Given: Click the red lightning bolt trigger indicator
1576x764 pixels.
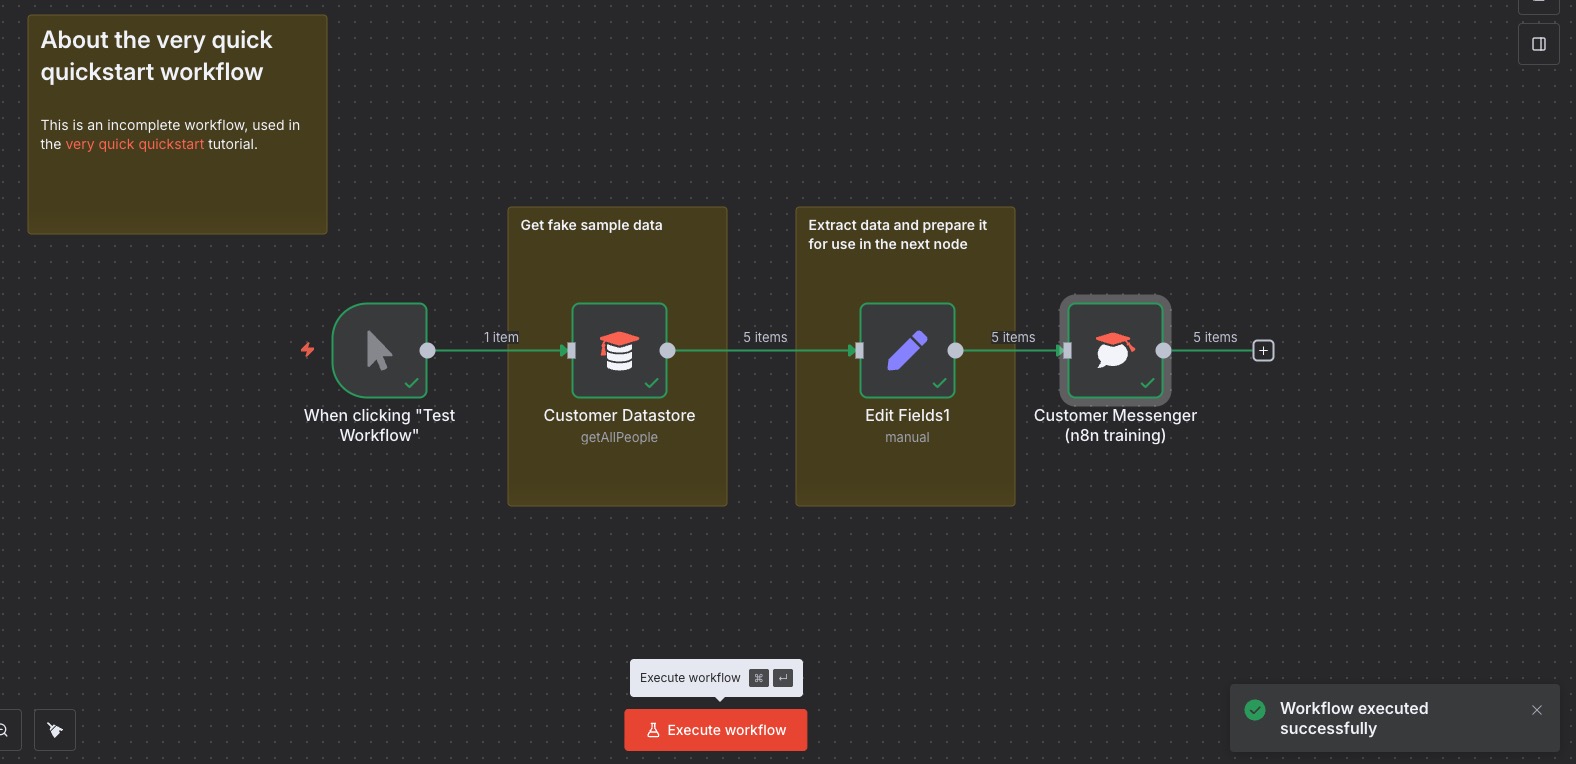Looking at the screenshot, I should click(x=308, y=349).
